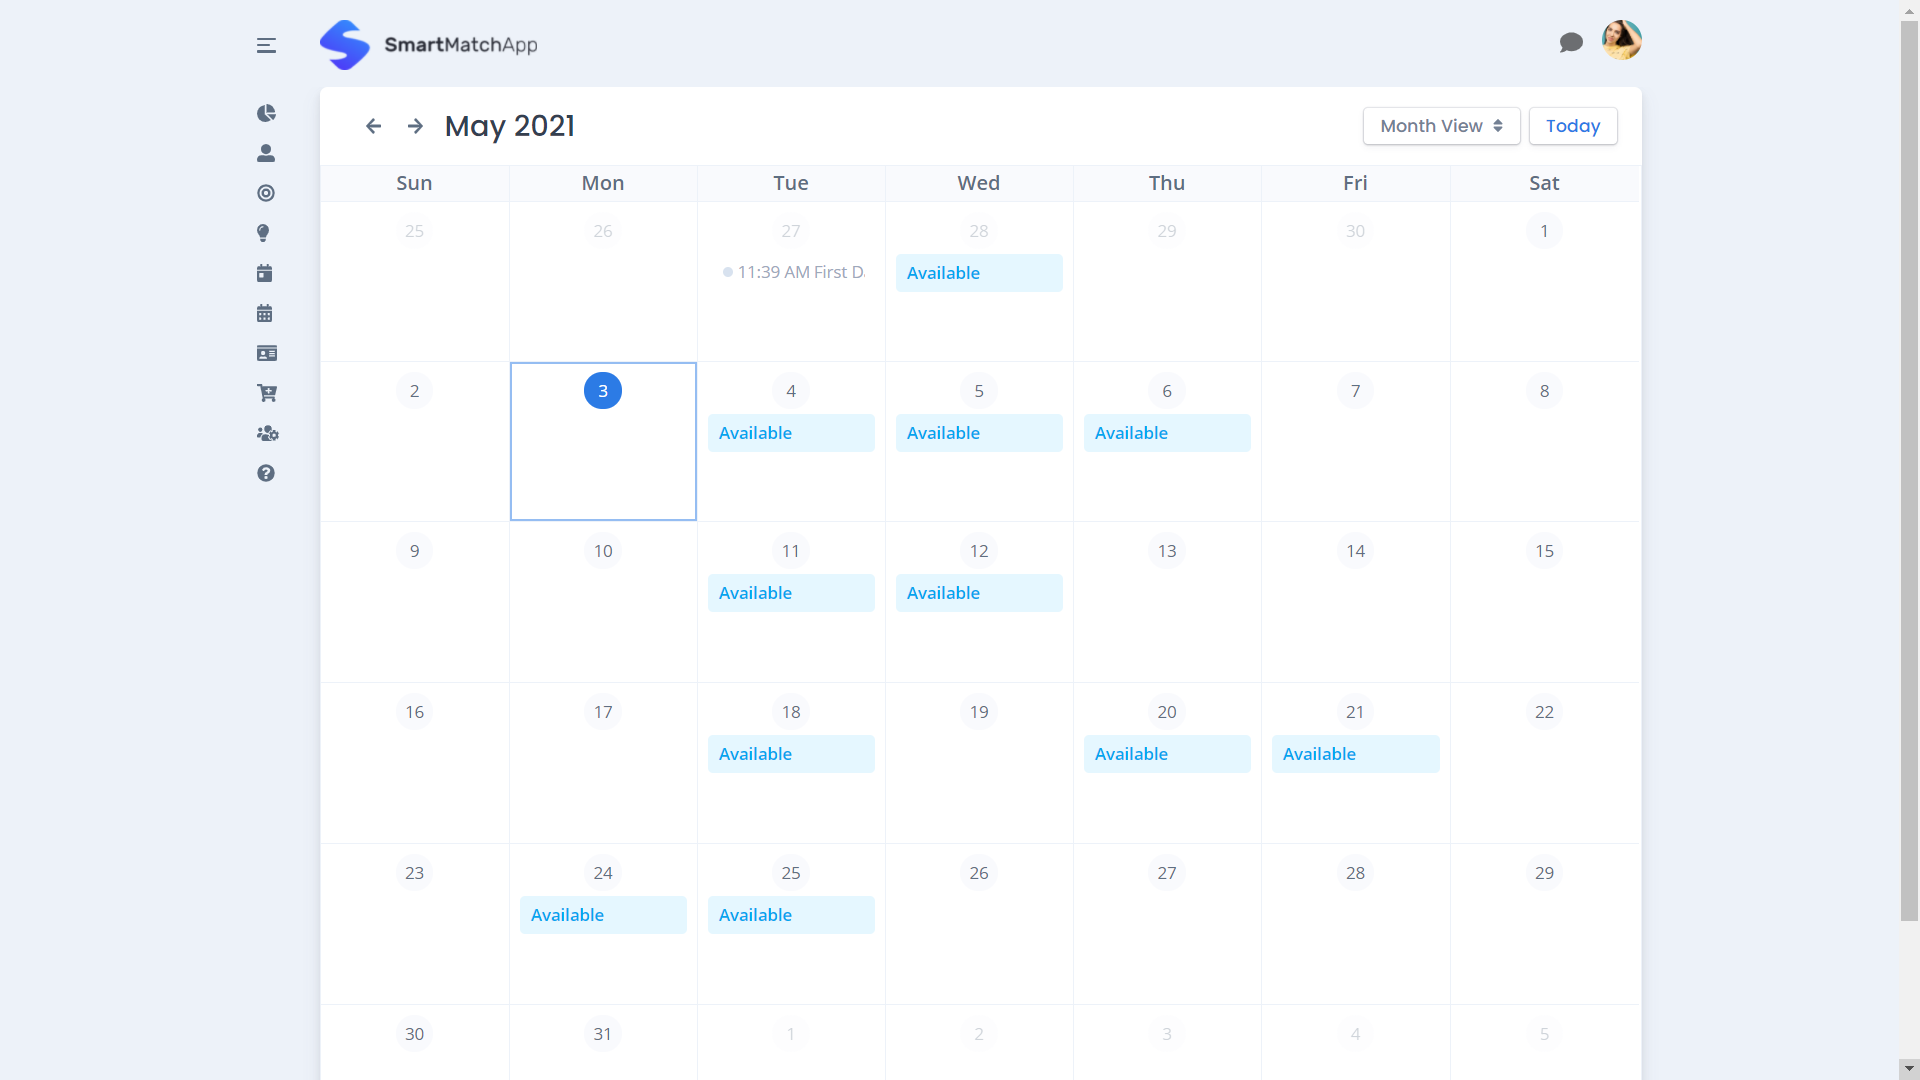Open the help question mark icon
Image resolution: width=1920 pixels, height=1080 pixels.
coord(266,473)
